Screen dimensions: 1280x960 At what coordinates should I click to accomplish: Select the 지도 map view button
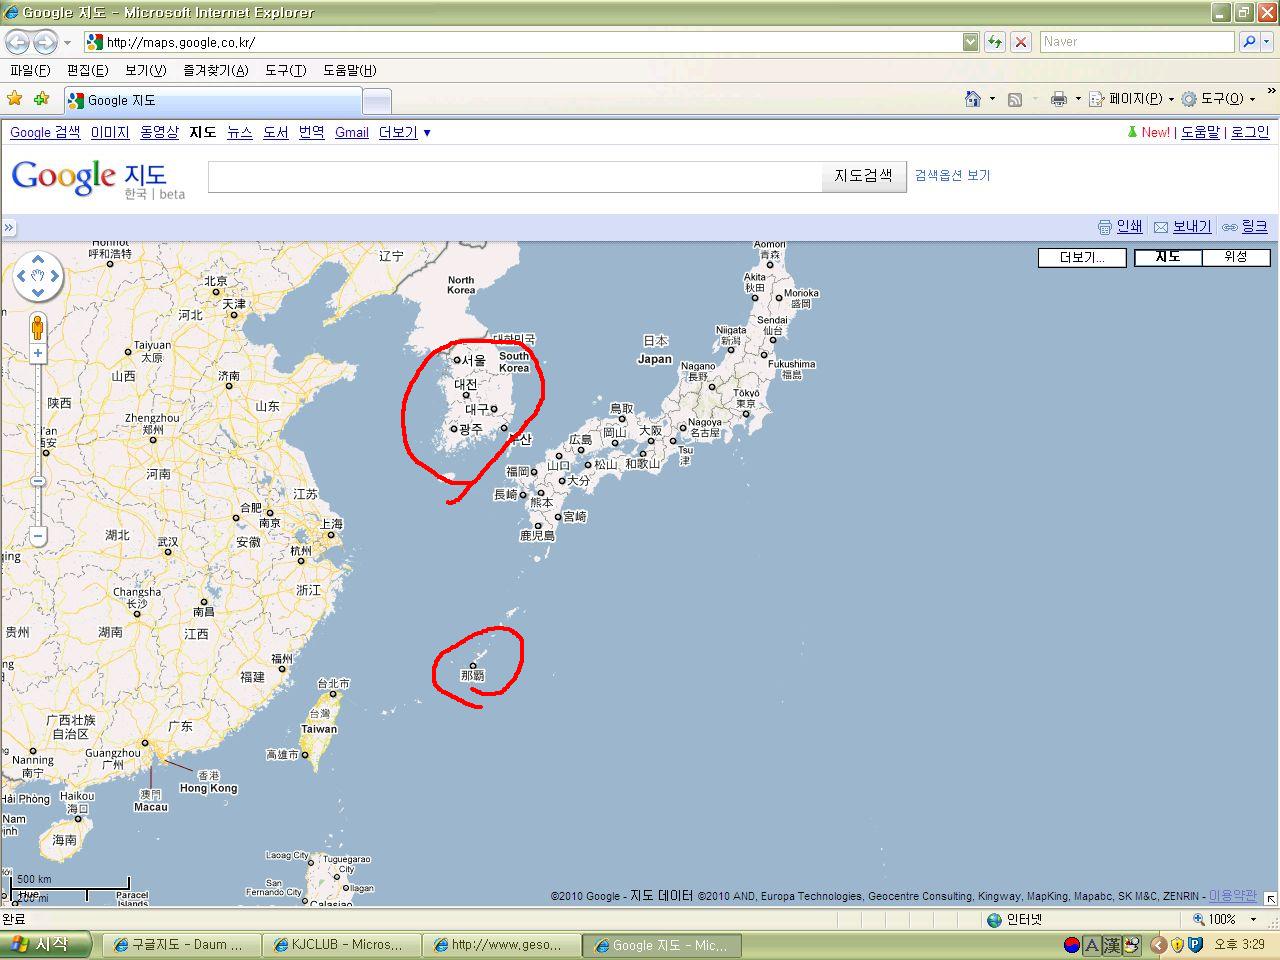(1167, 257)
